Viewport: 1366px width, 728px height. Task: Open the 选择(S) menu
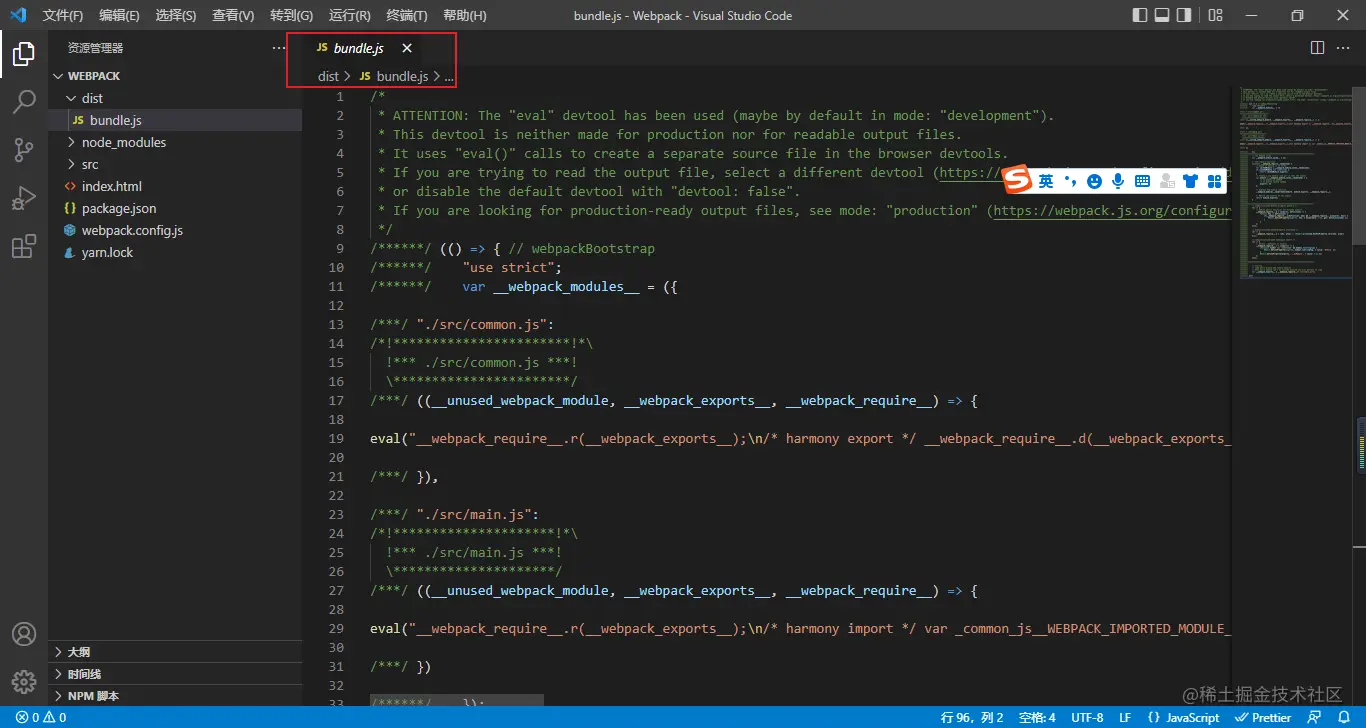point(176,15)
